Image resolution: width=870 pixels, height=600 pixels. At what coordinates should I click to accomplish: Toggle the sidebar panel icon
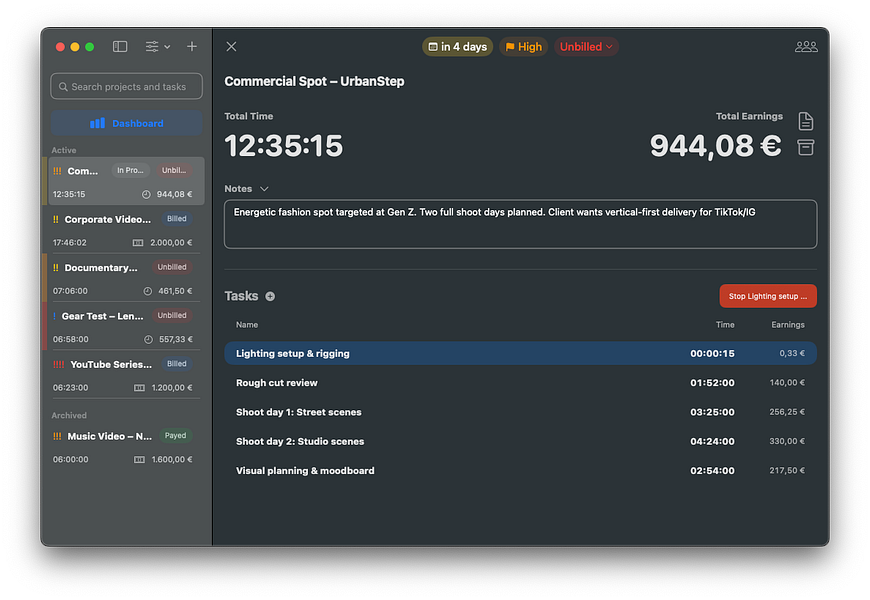[120, 47]
